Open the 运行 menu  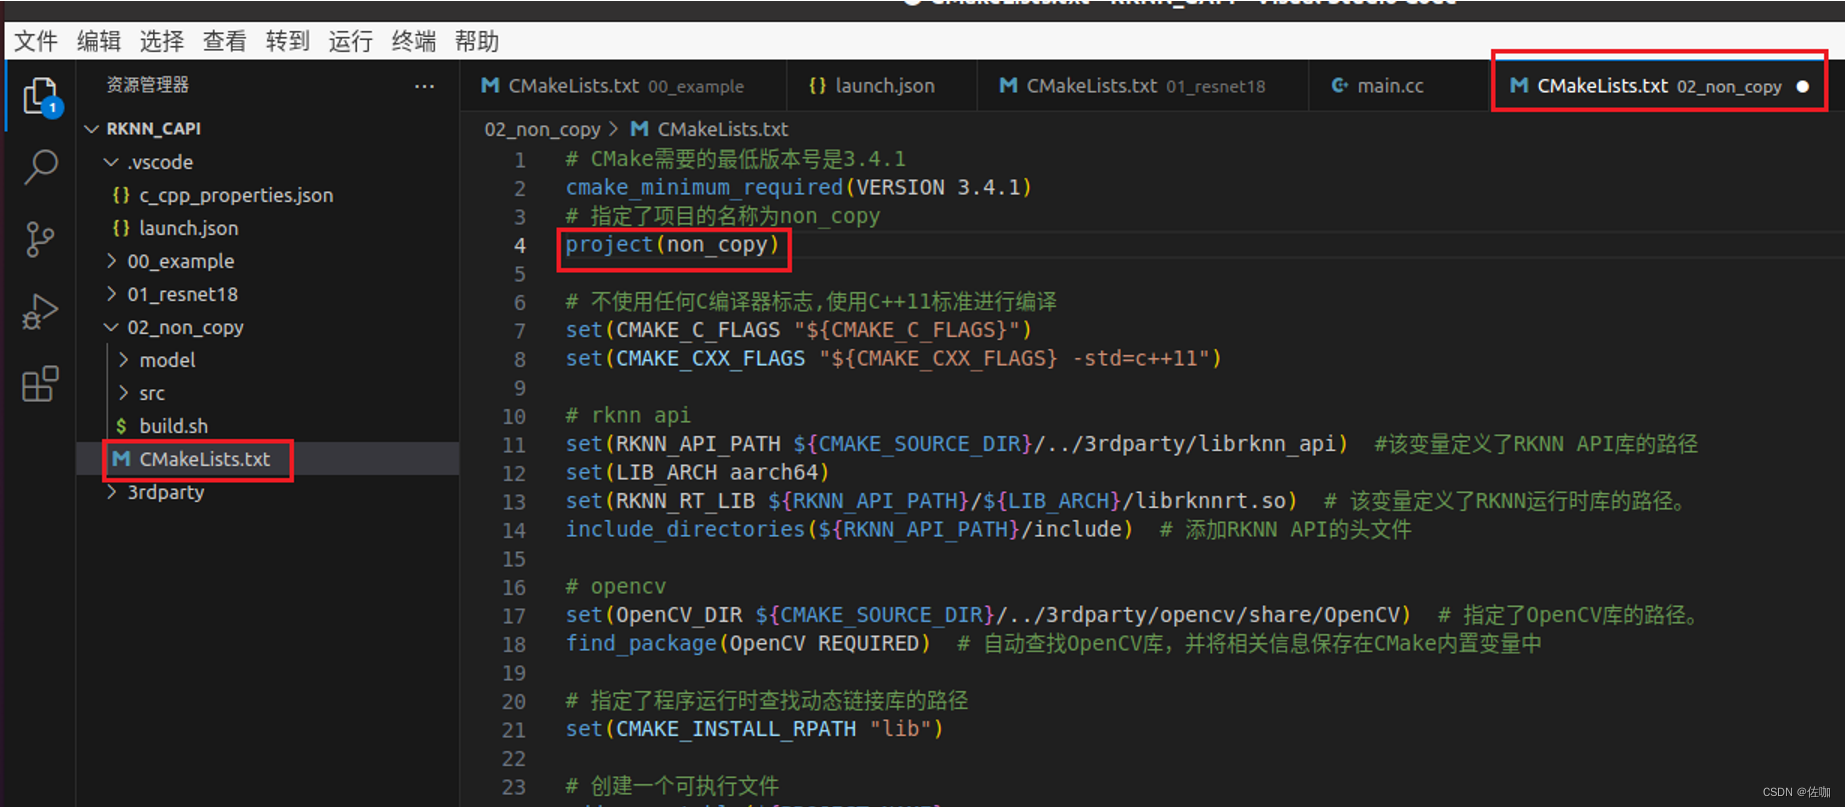[x=351, y=41]
